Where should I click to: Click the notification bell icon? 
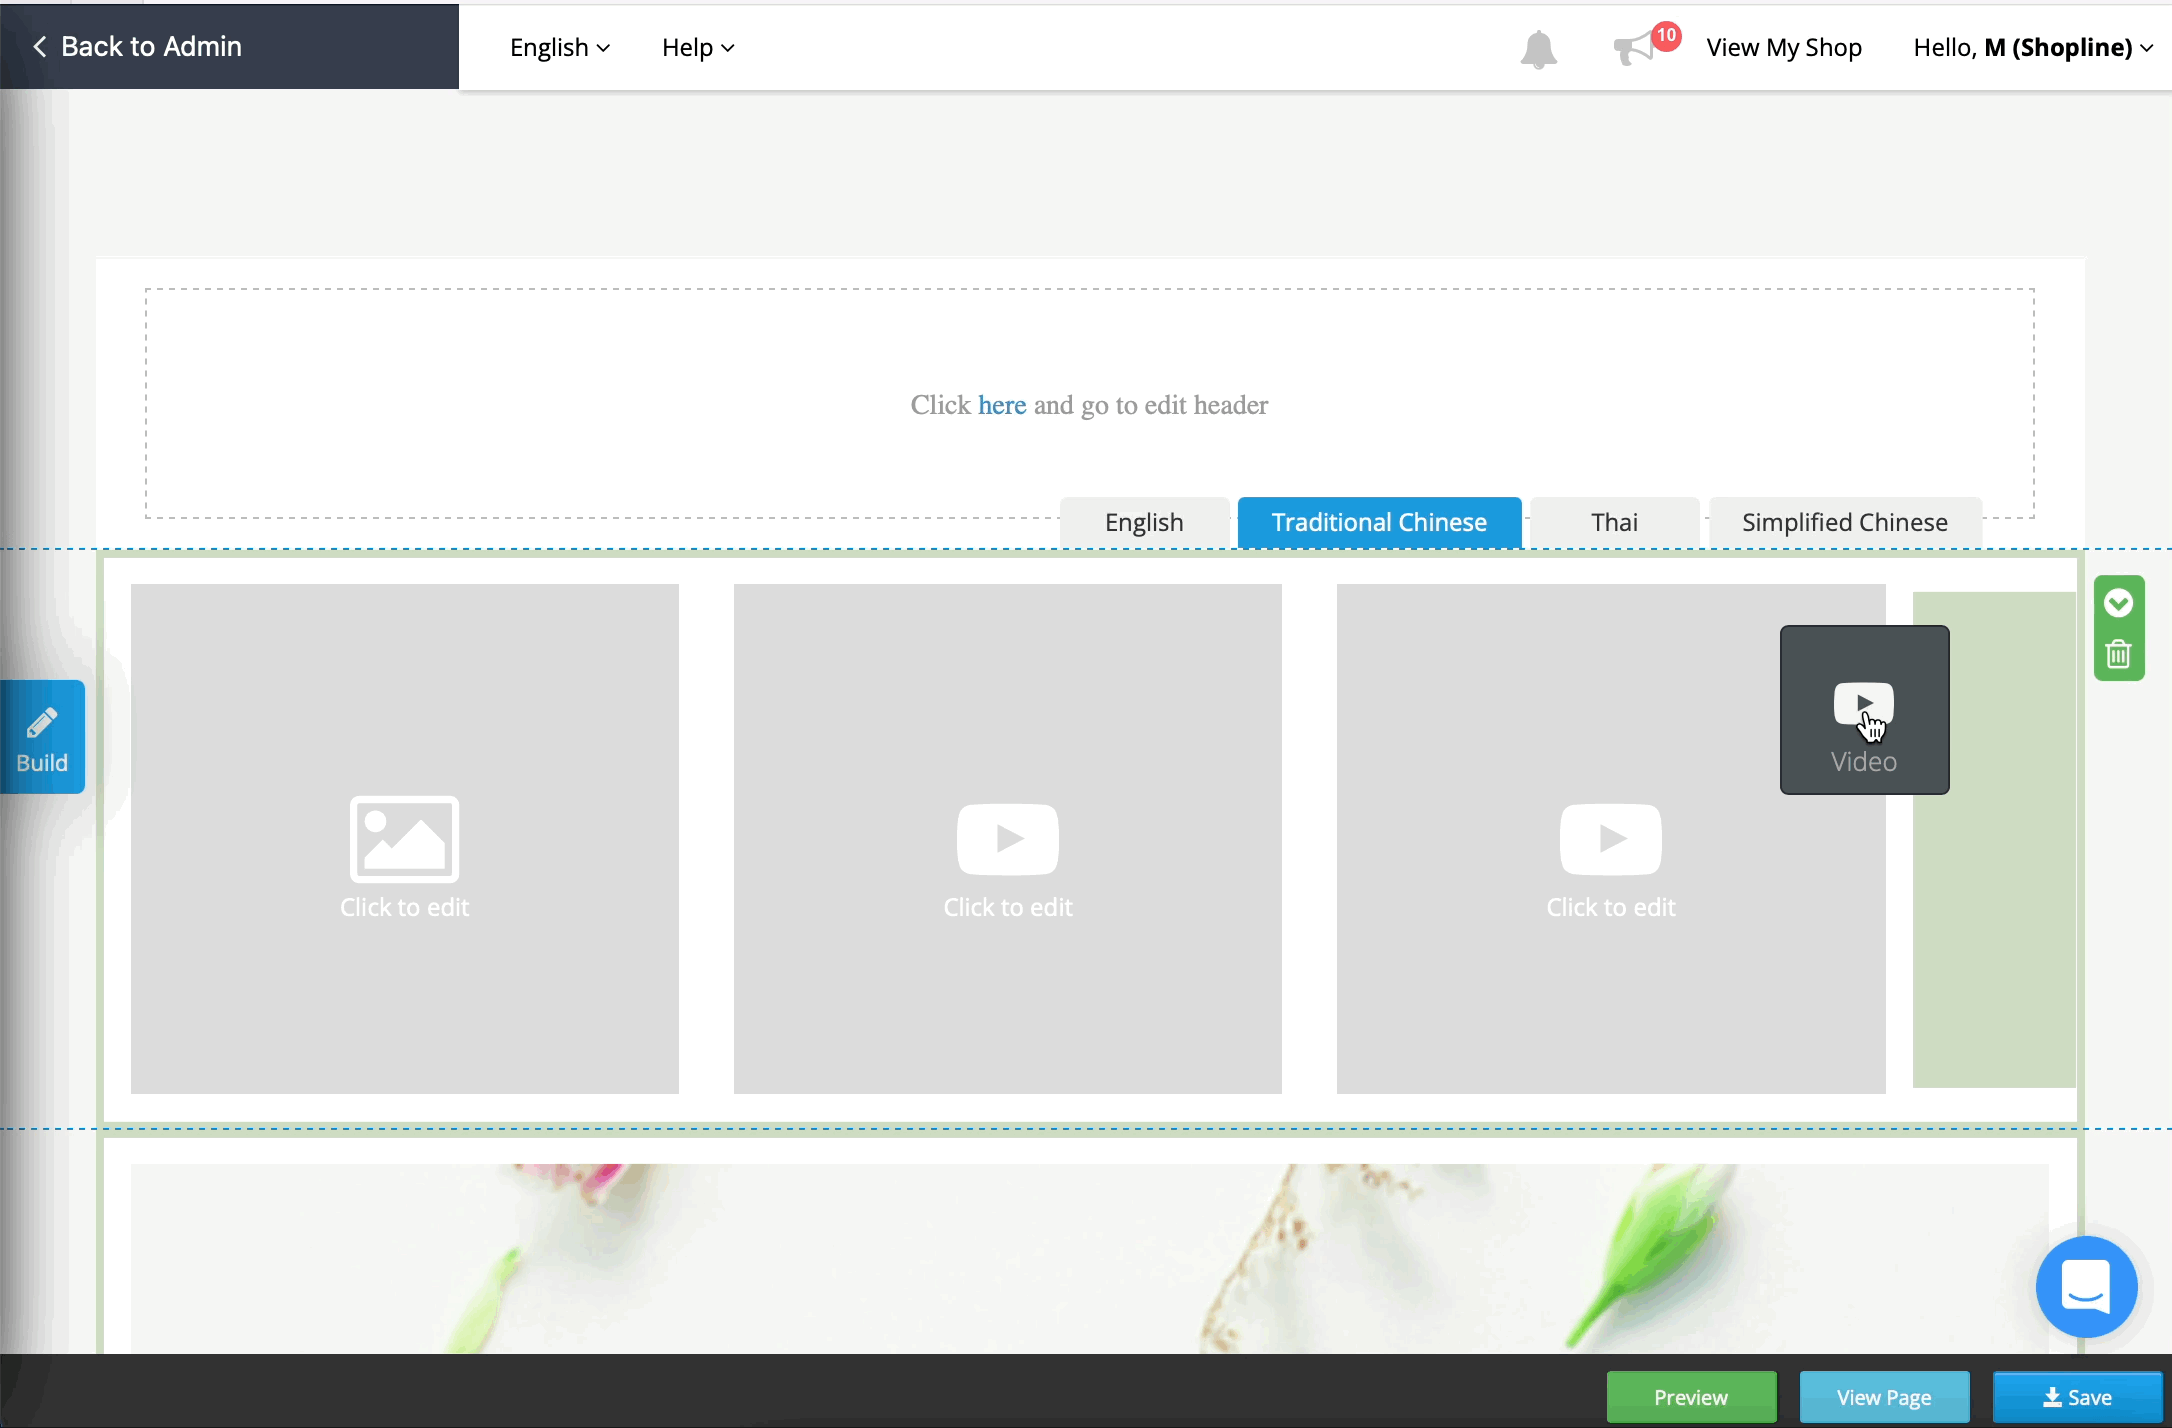click(1538, 48)
